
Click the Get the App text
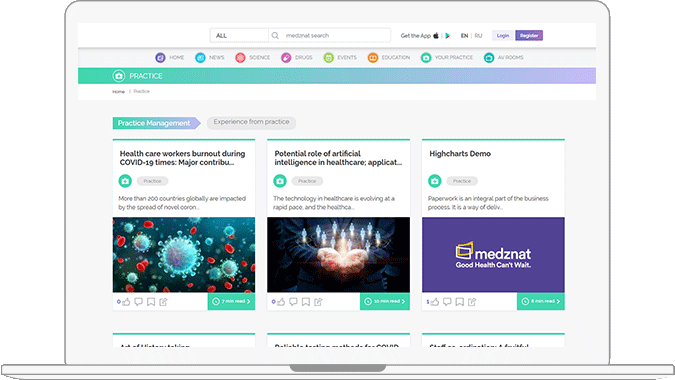coord(415,36)
